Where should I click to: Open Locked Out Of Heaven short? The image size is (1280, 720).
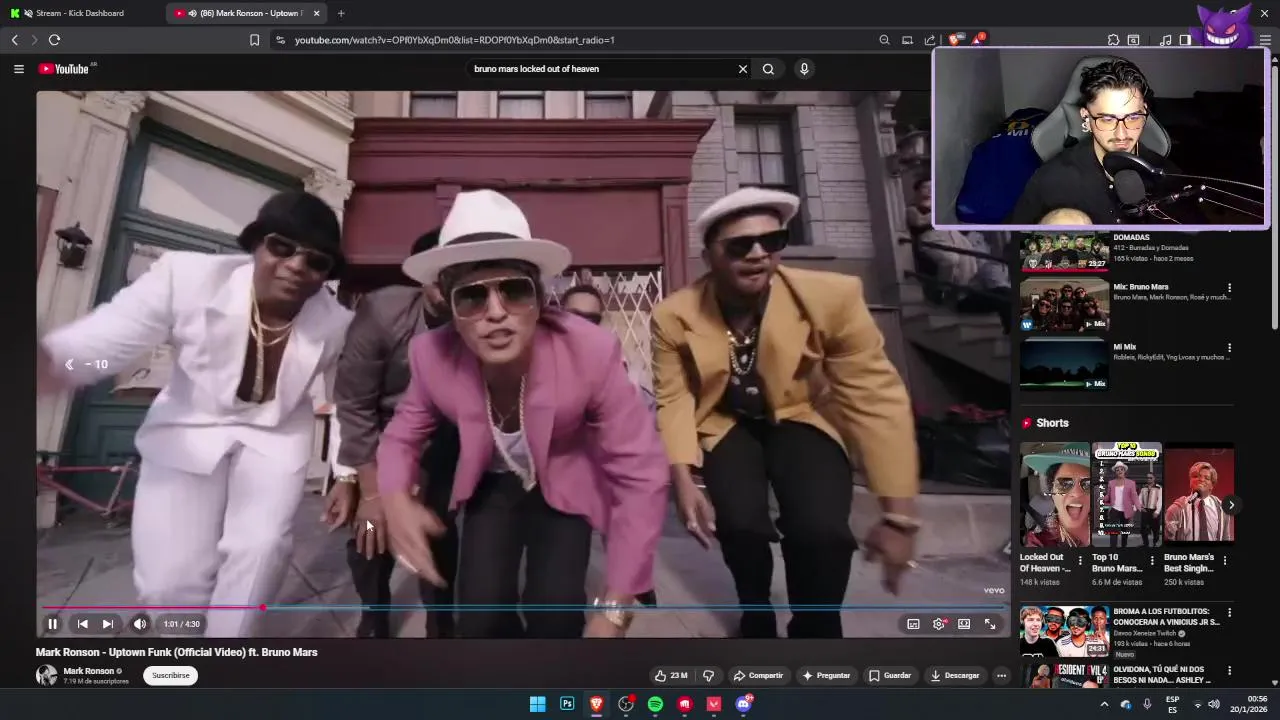pyautogui.click(x=1055, y=494)
